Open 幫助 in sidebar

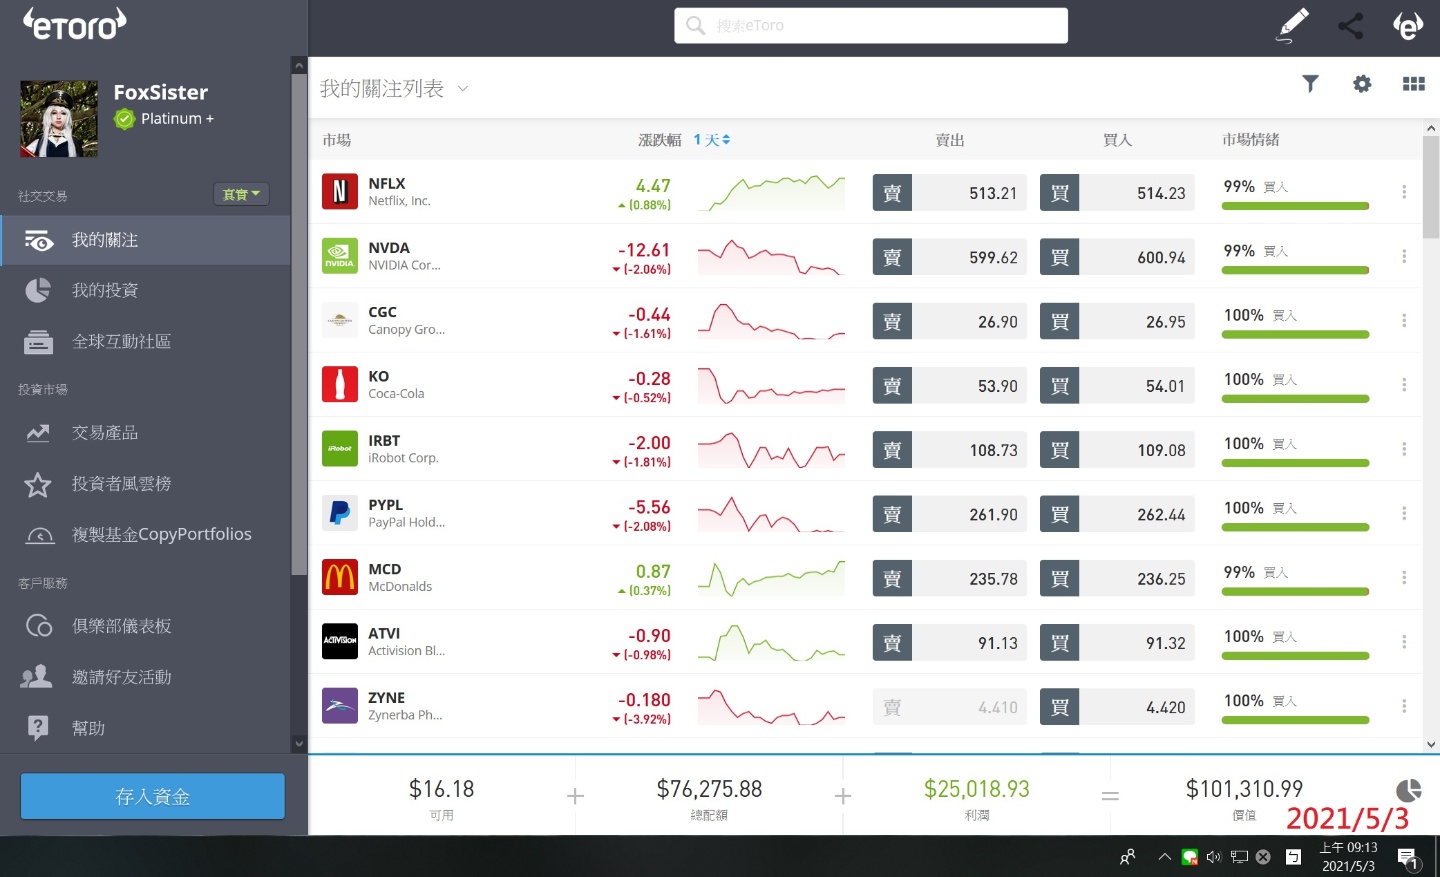(x=146, y=728)
